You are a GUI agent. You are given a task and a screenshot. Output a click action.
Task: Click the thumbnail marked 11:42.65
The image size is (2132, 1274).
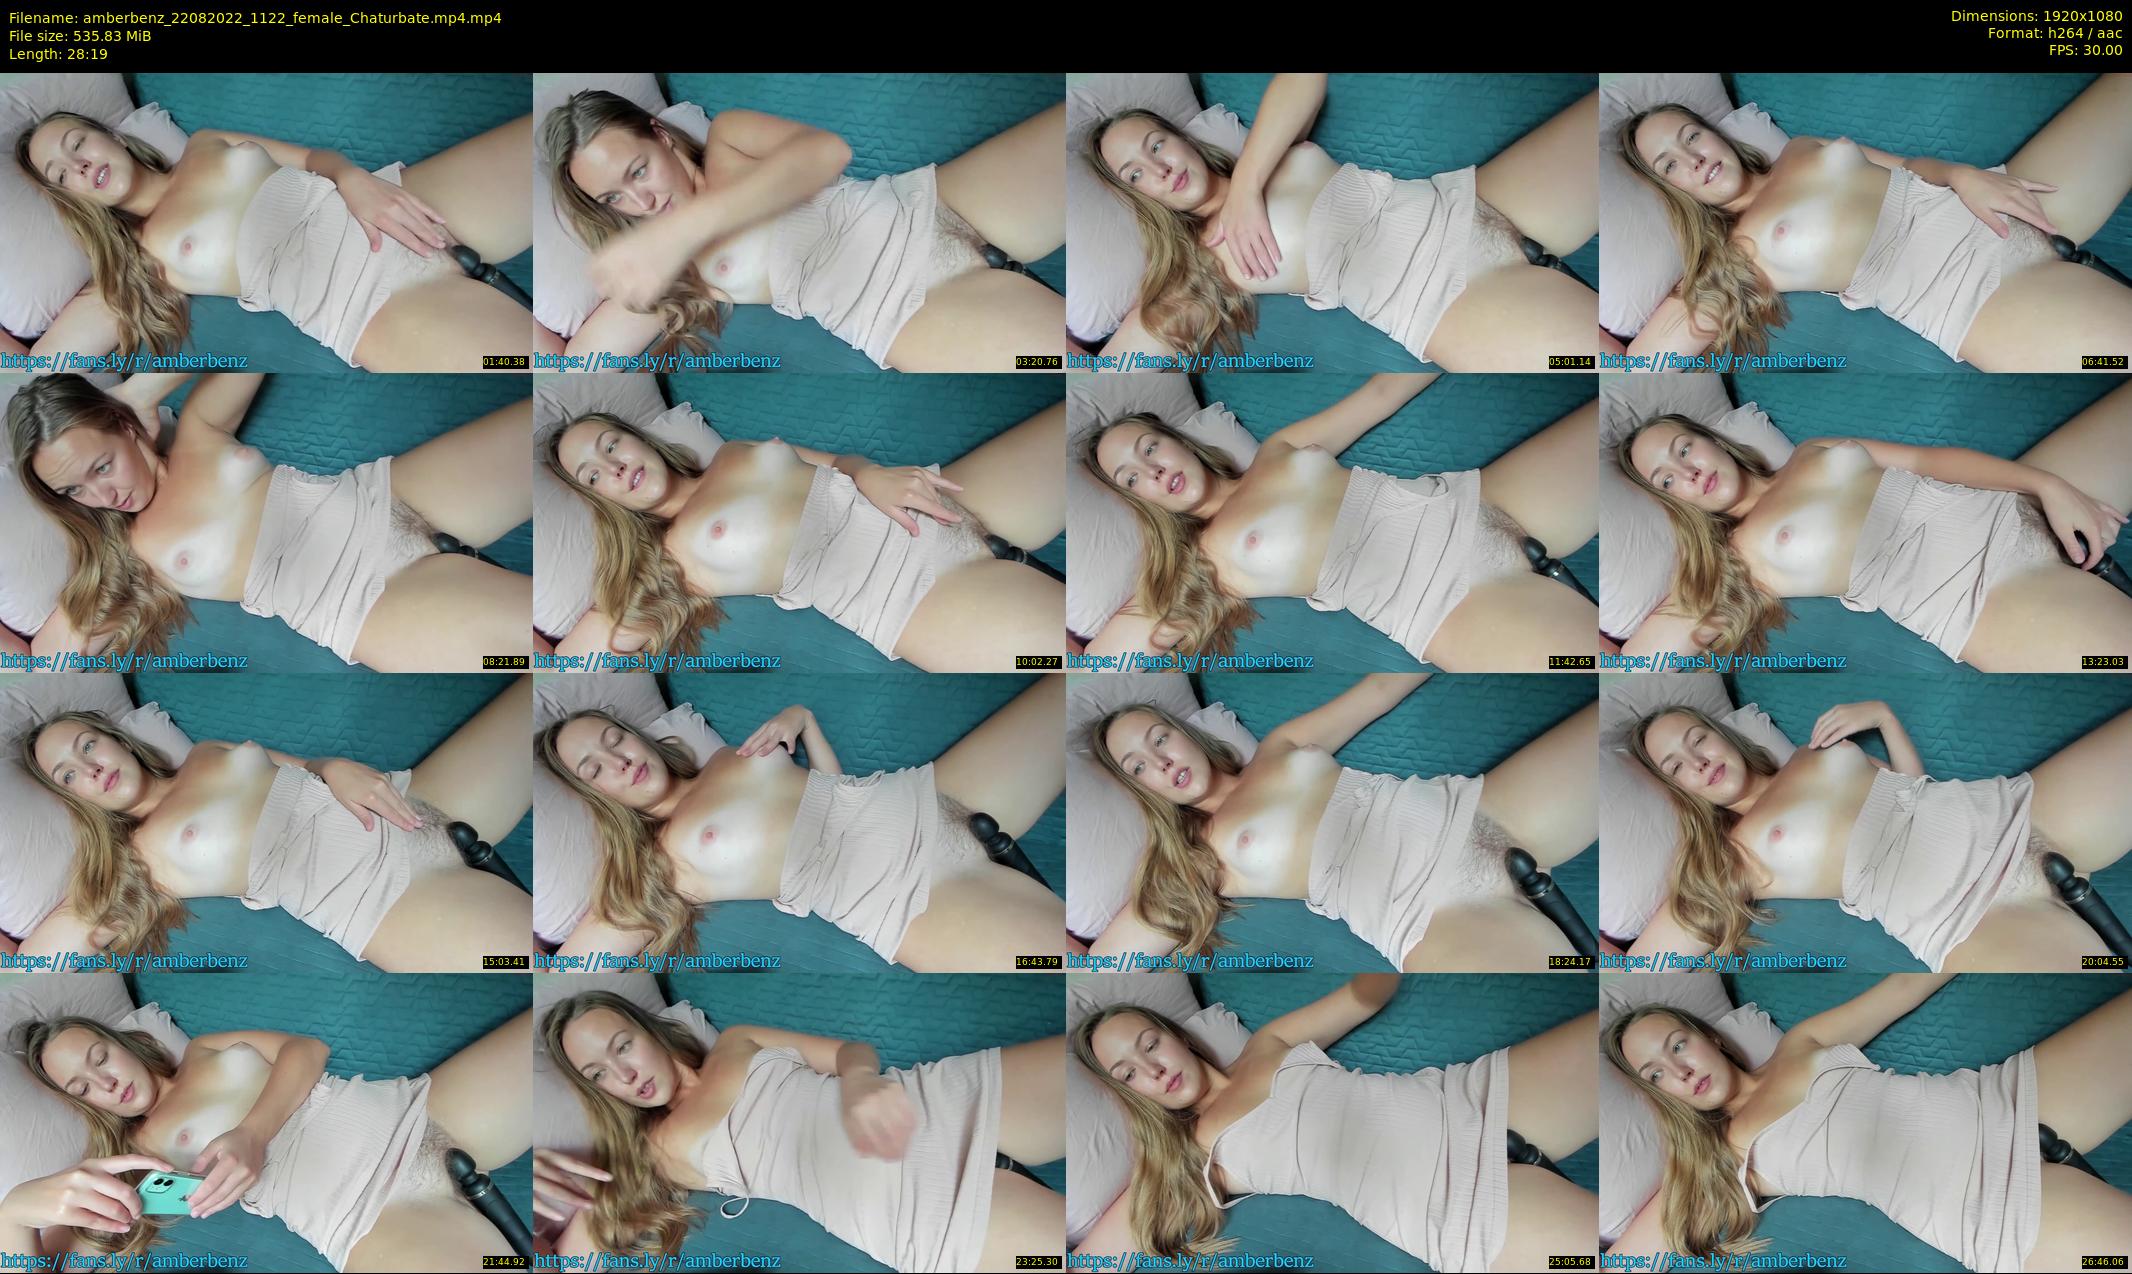[x=1332, y=522]
